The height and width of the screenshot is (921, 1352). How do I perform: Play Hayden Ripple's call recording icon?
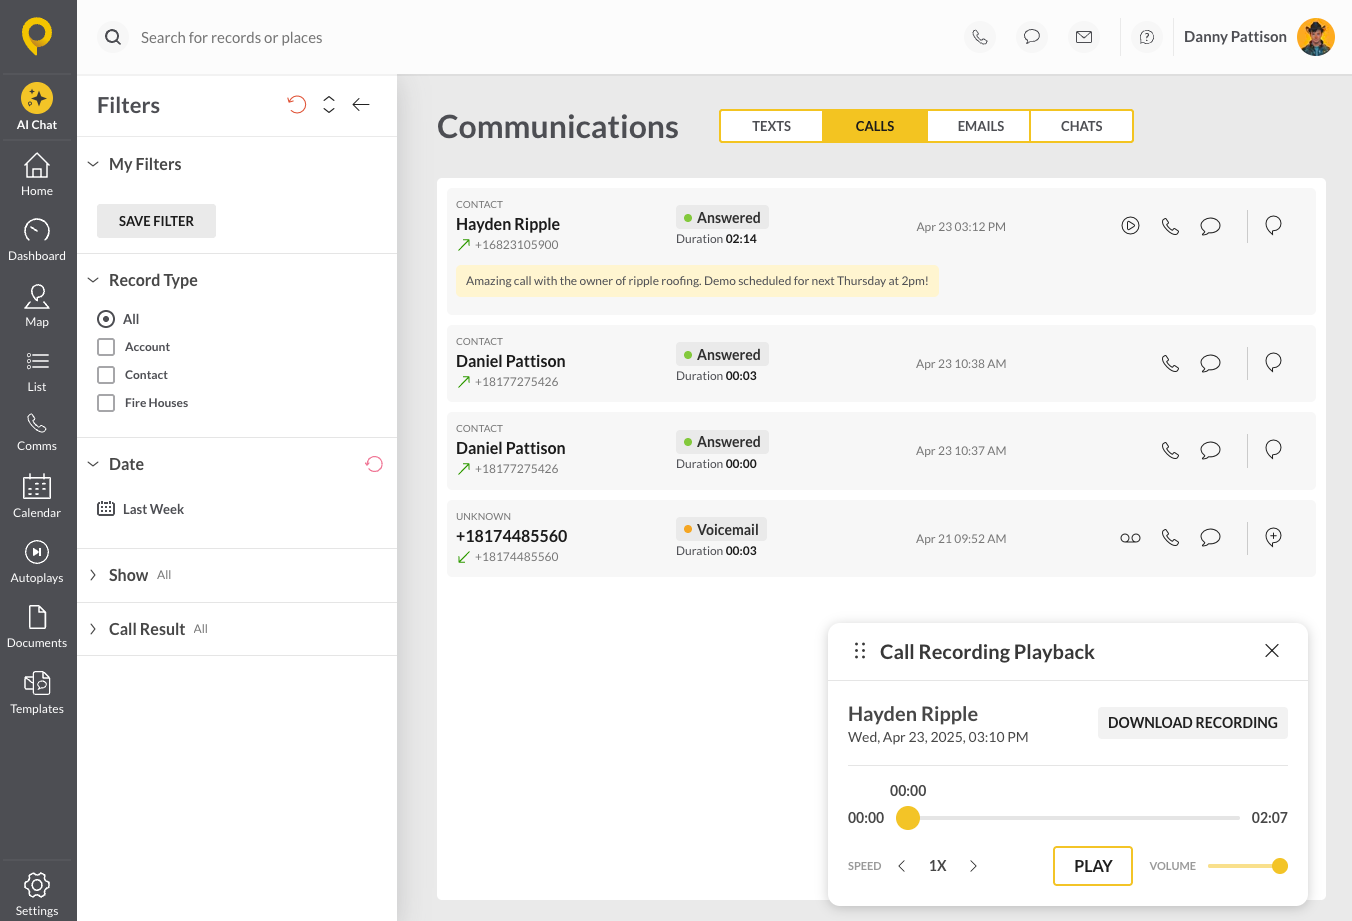coord(1130,226)
